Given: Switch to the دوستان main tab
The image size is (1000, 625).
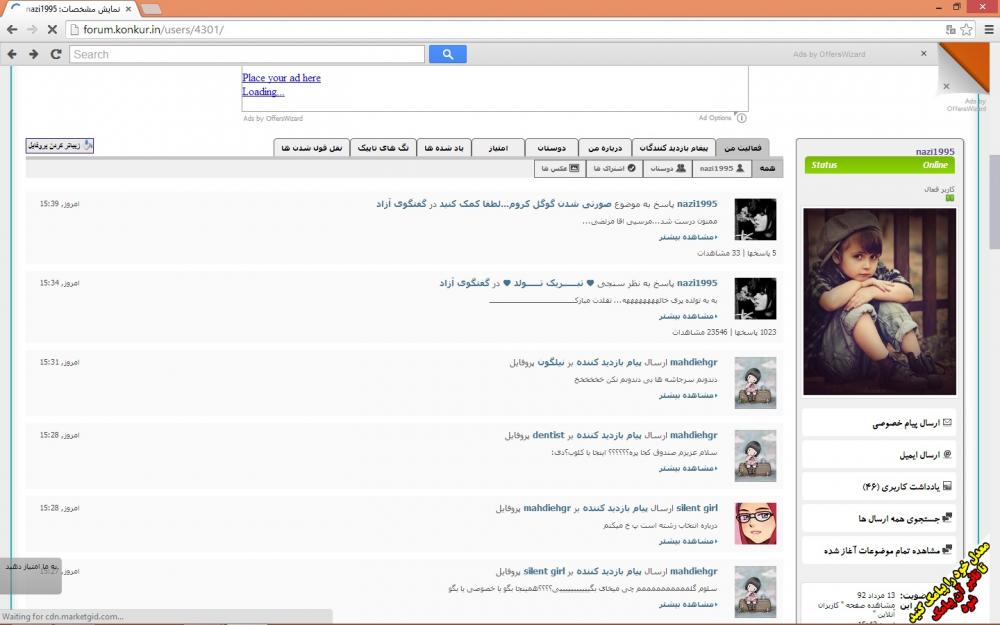Looking at the screenshot, I should [x=551, y=148].
